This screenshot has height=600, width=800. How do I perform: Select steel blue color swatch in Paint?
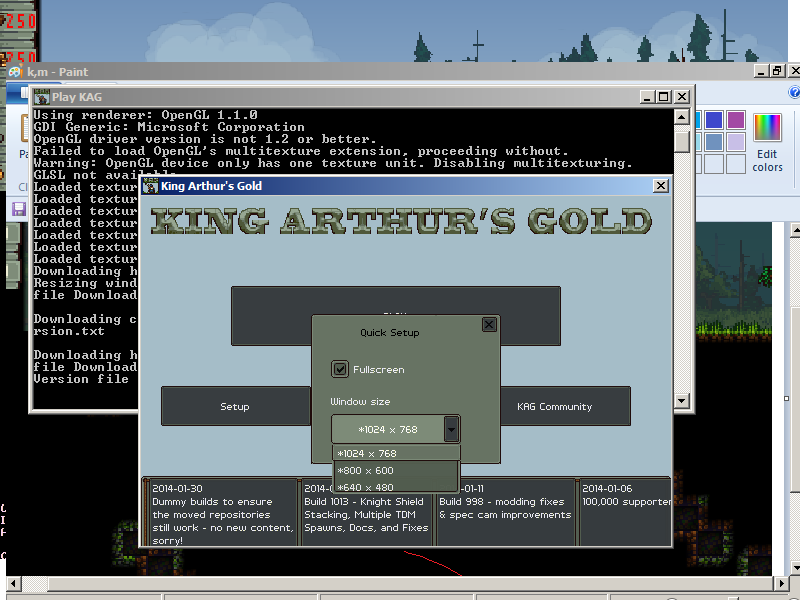(x=714, y=142)
